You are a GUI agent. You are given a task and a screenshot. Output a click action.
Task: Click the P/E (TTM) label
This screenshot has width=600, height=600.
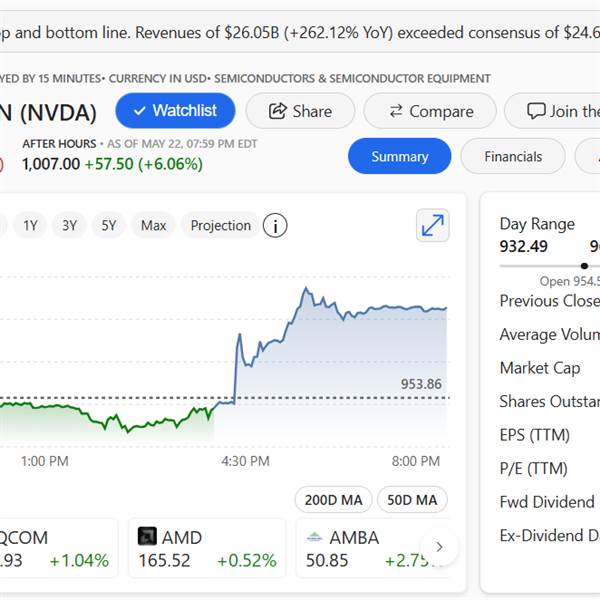coord(533,468)
